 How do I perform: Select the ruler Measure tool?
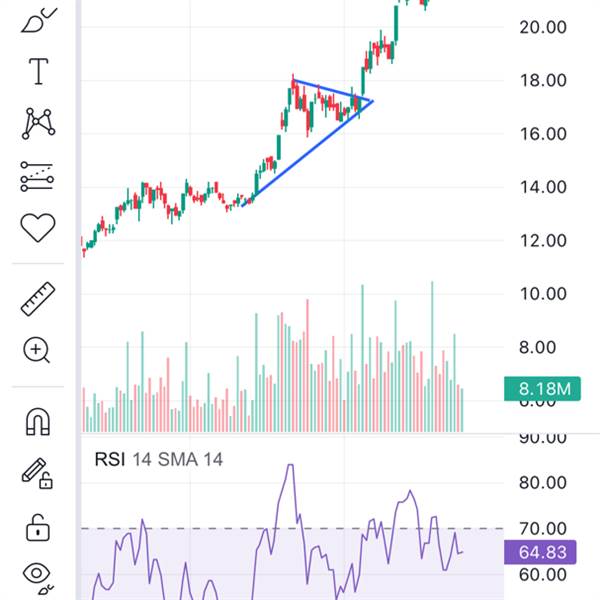tap(38, 299)
